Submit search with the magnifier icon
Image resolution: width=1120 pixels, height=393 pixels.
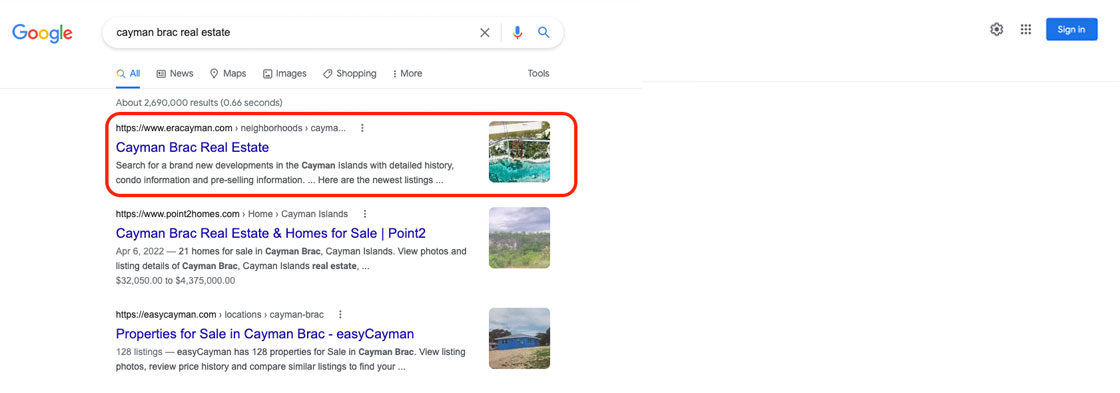[x=544, y=32]
